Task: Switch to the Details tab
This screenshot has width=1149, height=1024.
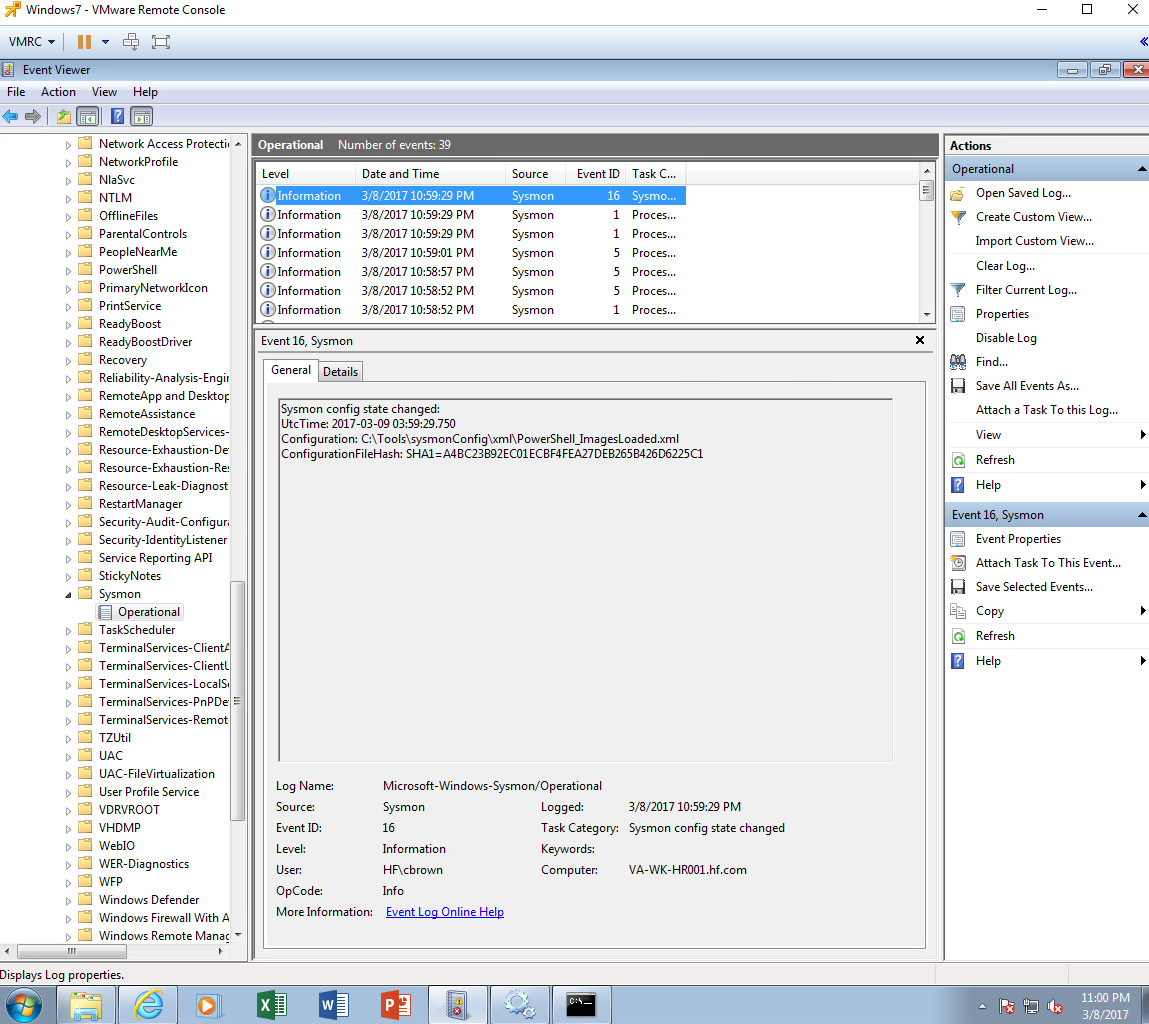Action: [341, 372]
